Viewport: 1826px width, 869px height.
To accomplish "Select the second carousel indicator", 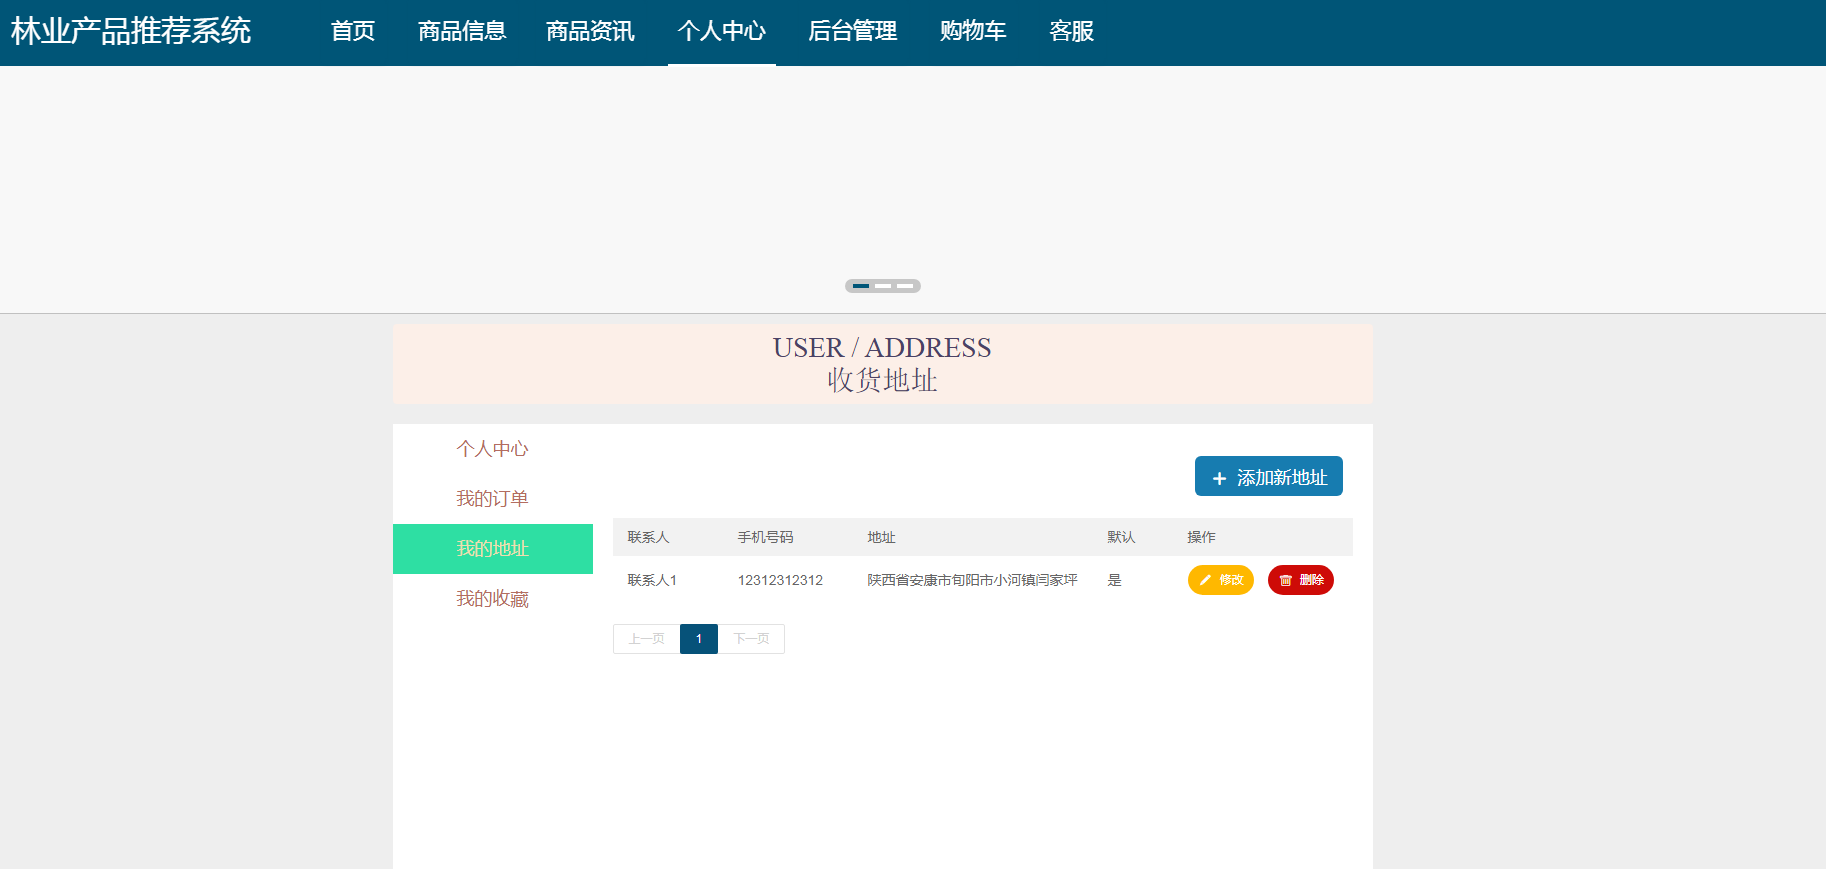I will pos(883,286).
